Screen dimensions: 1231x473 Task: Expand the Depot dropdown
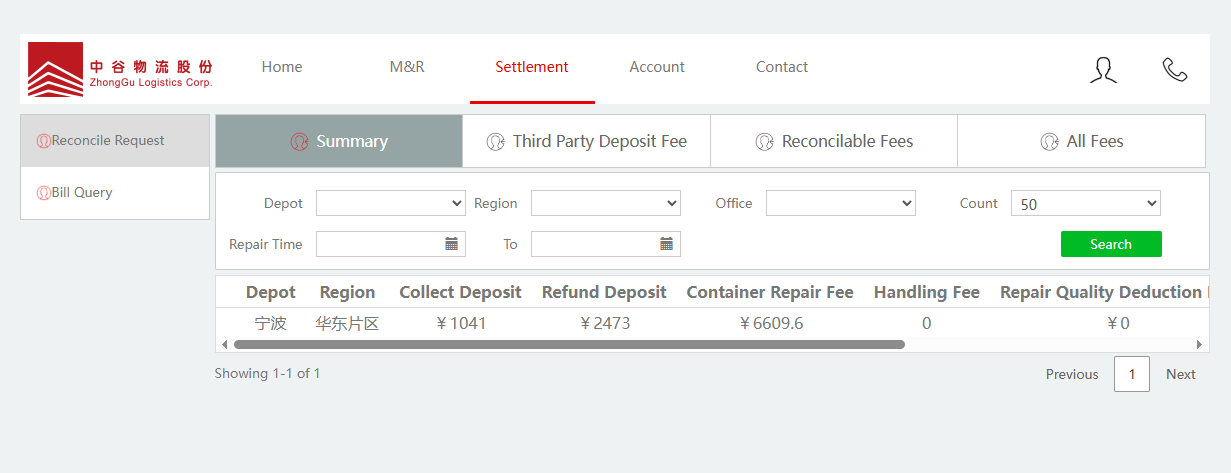click(390, 203)
